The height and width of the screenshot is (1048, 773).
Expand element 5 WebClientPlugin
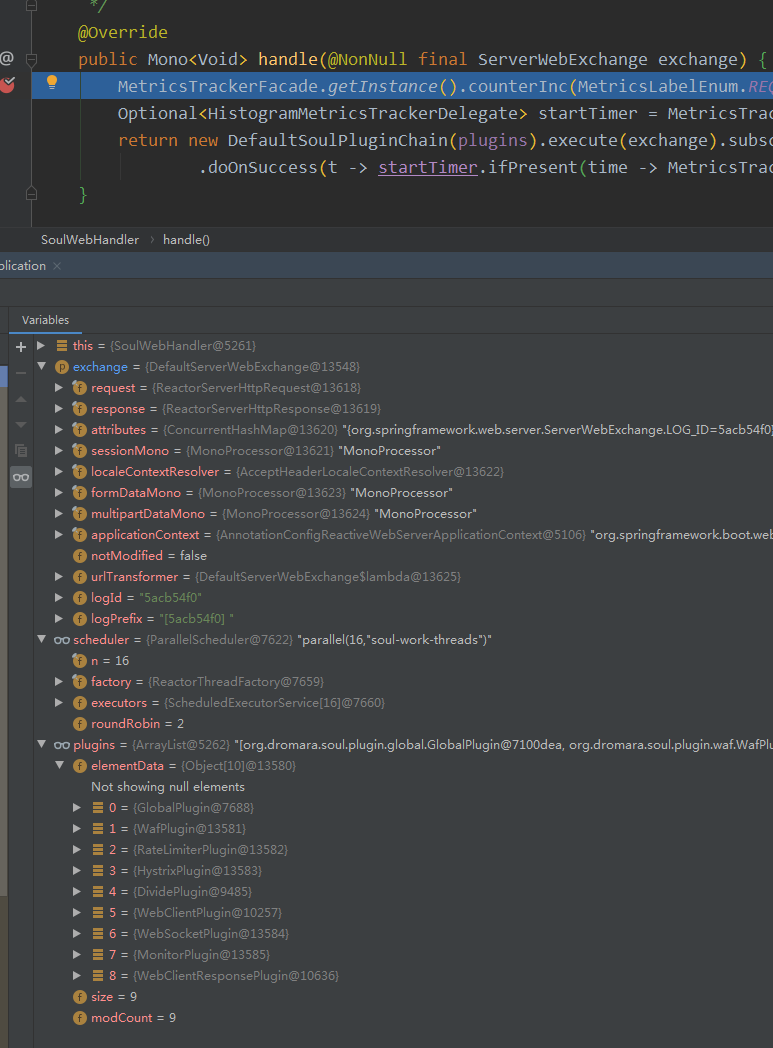pos(77,912)
